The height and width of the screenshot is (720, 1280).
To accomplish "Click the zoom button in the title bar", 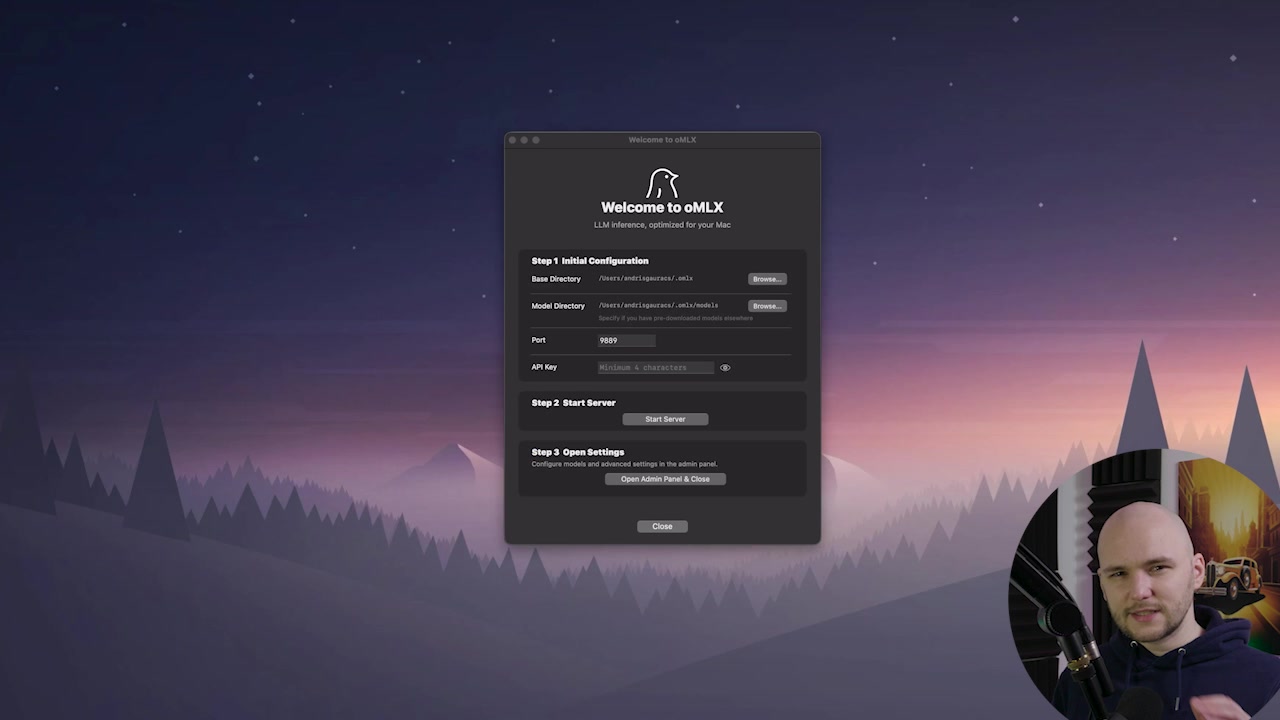I will tap(536, 140).
